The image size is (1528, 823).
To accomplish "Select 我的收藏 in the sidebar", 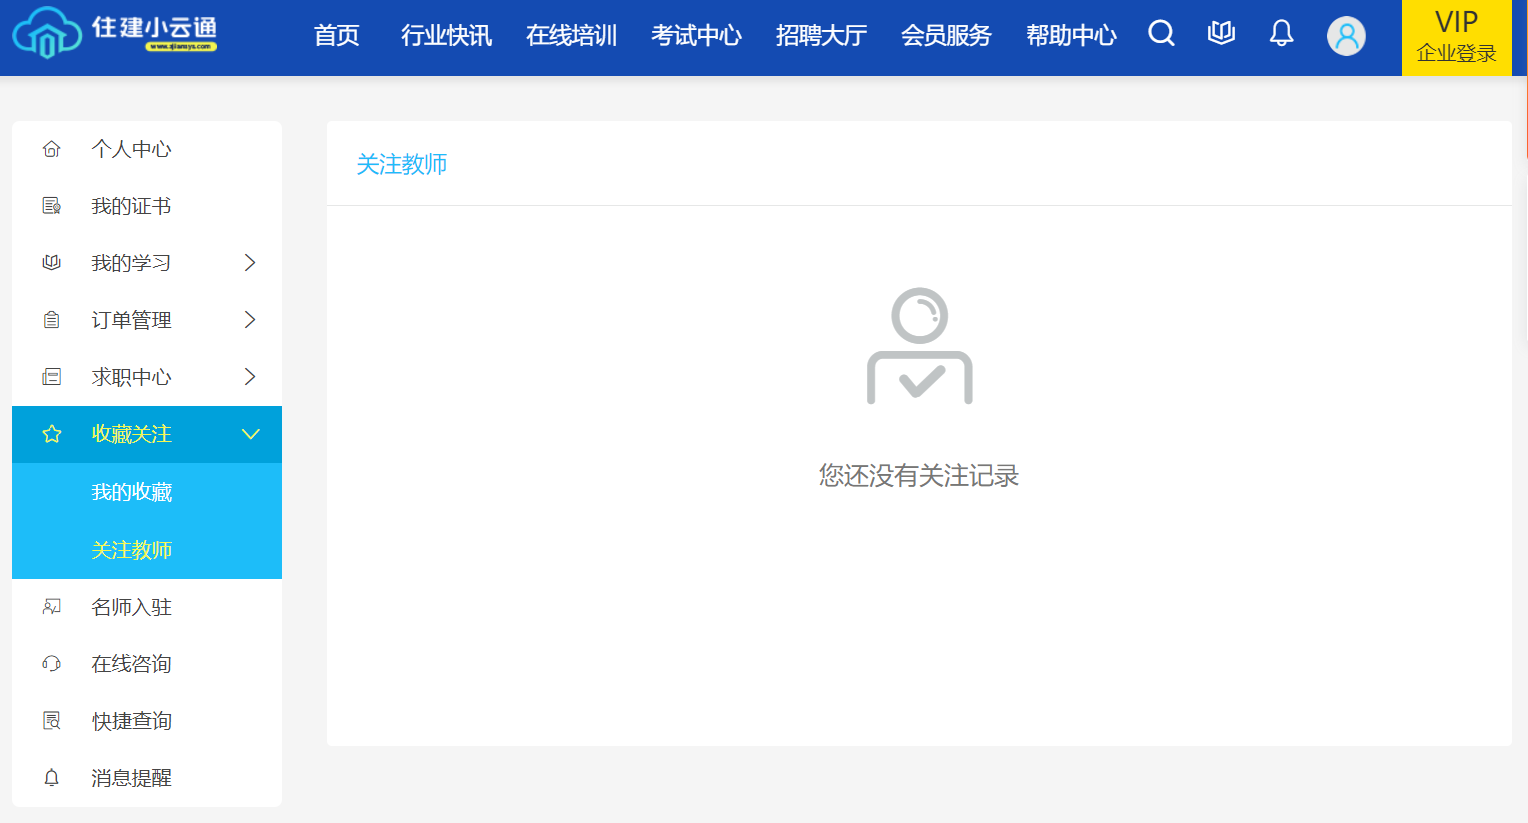I will coord(132,492).
